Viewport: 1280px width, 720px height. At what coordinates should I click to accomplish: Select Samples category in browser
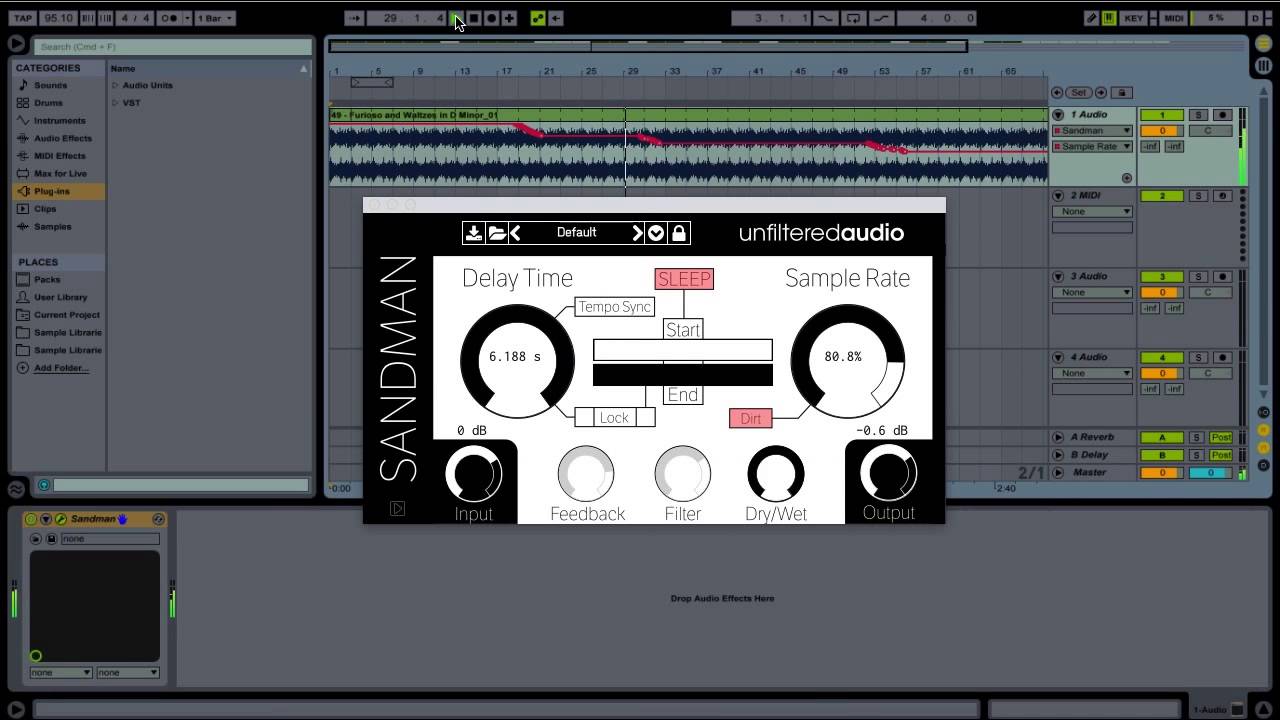52,227
